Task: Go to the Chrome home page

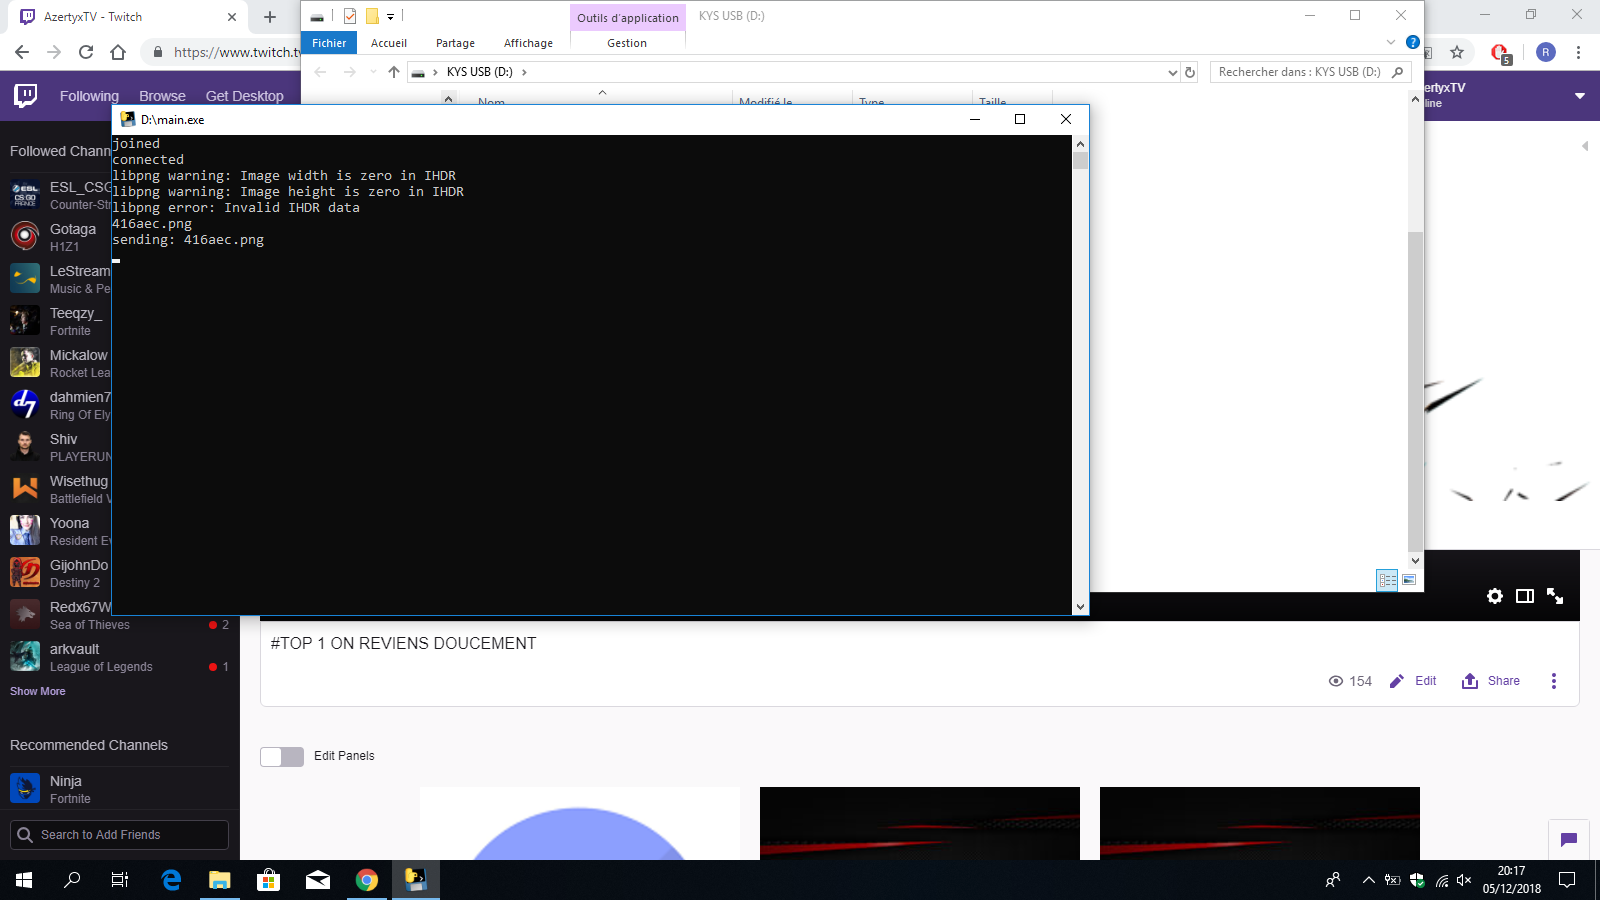Action: coord(118,52)
